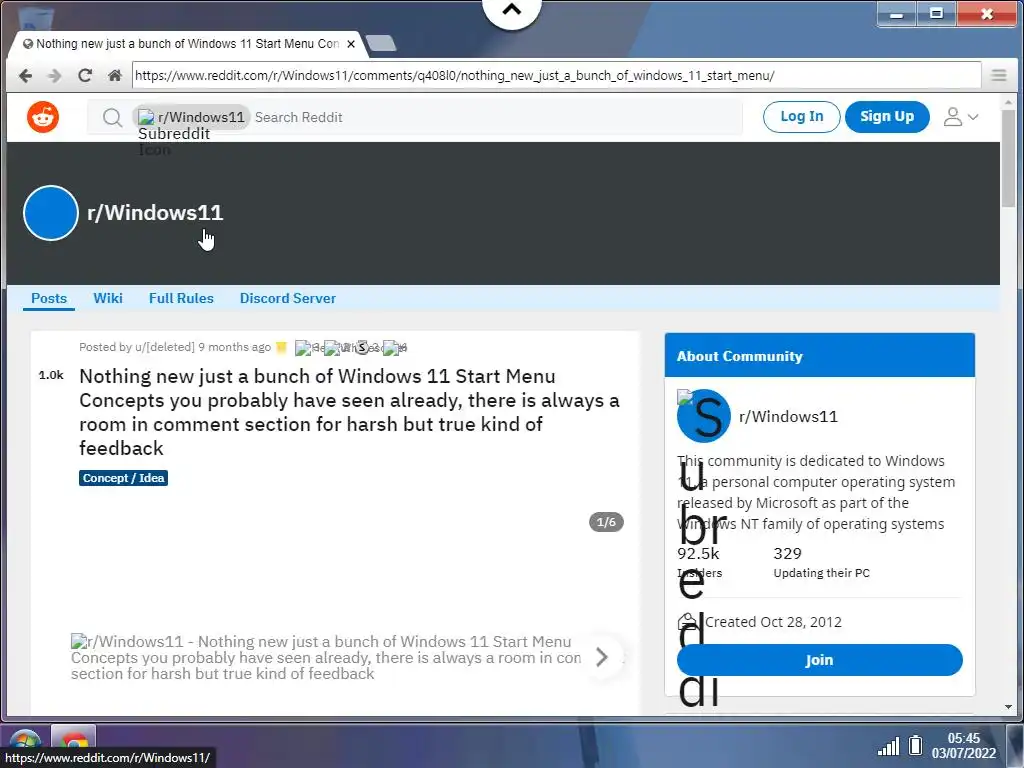Open the user account dropdown
1024x768 pixels.
(961, 117)
